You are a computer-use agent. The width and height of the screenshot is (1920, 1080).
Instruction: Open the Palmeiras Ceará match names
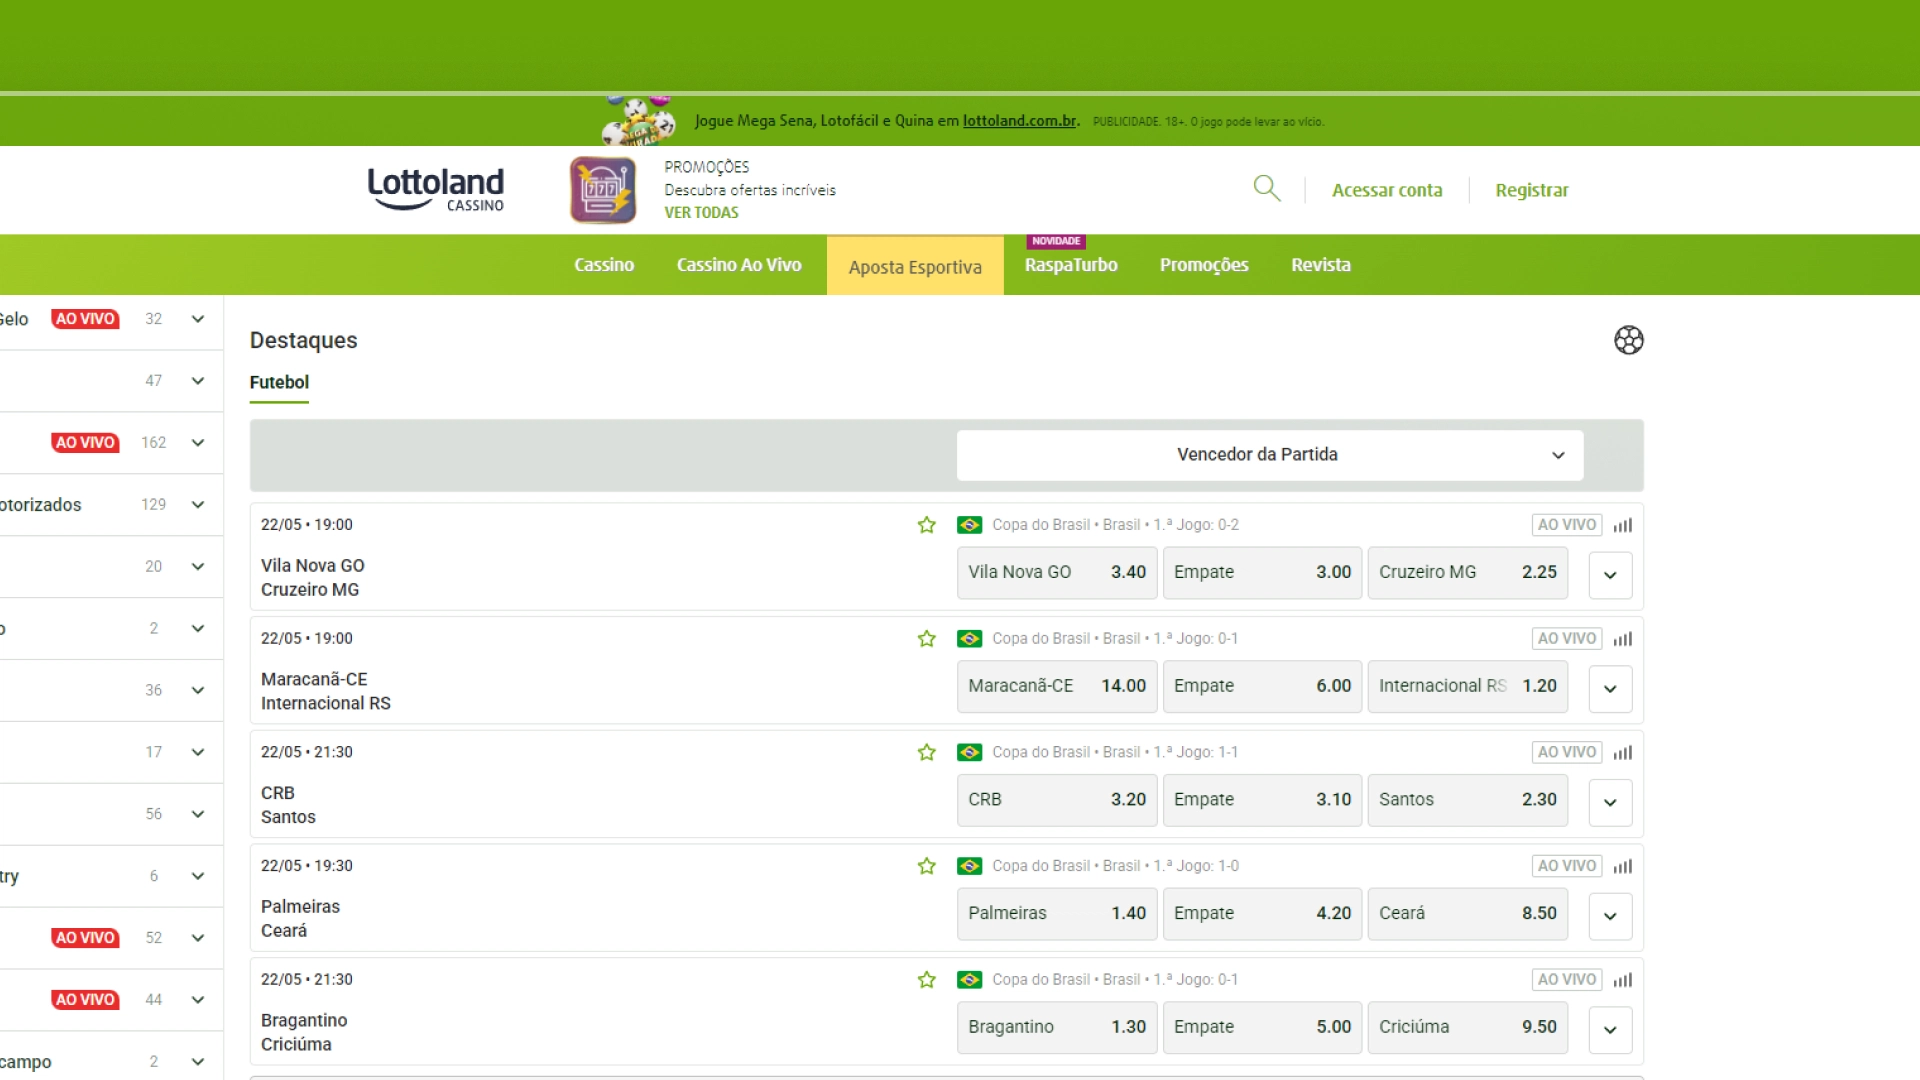[x=300, y=919]
